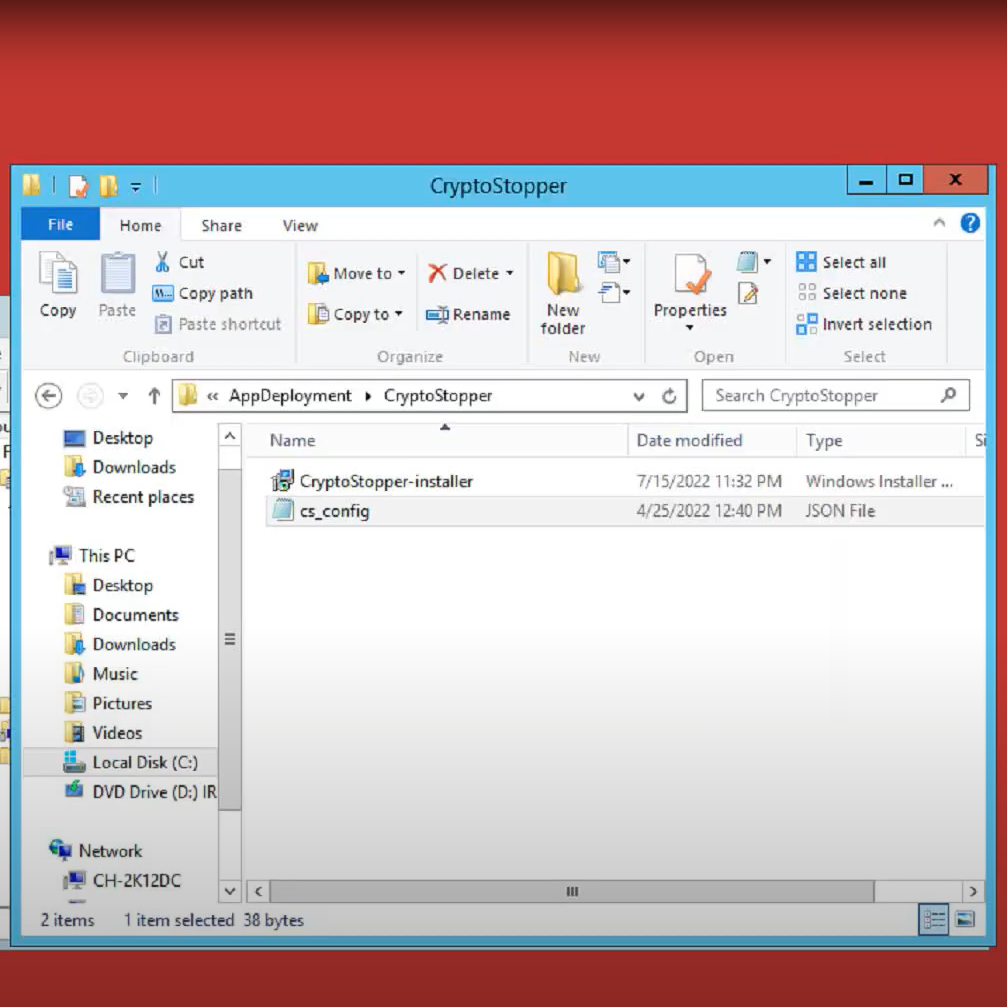Screen dimensions: 1007x1007
Task: Open Pictures folder in sidebar
Action: click(x=109, y=703)
